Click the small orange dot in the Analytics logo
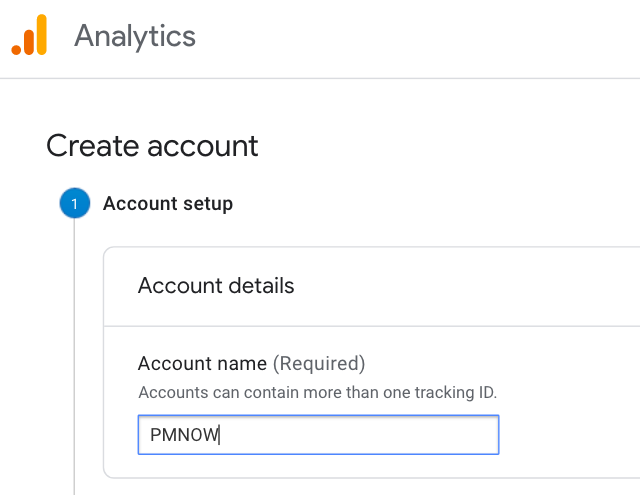The width and height of the screenshot is (640, 495). point(16,50)
